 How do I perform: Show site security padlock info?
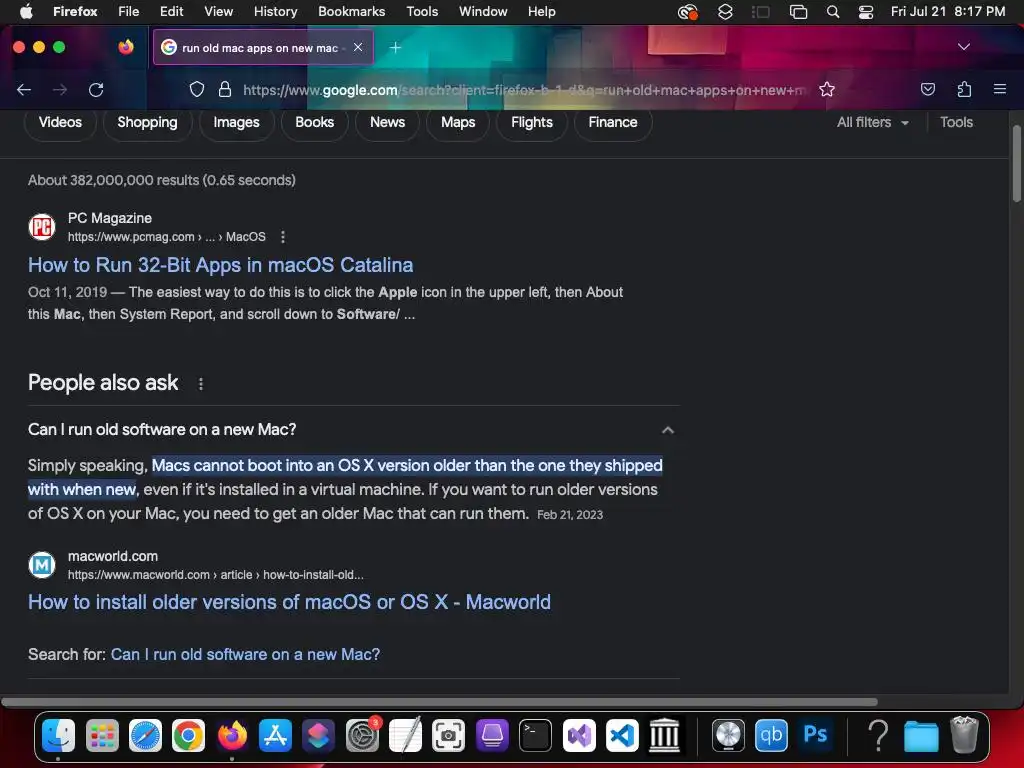(225, 89)
